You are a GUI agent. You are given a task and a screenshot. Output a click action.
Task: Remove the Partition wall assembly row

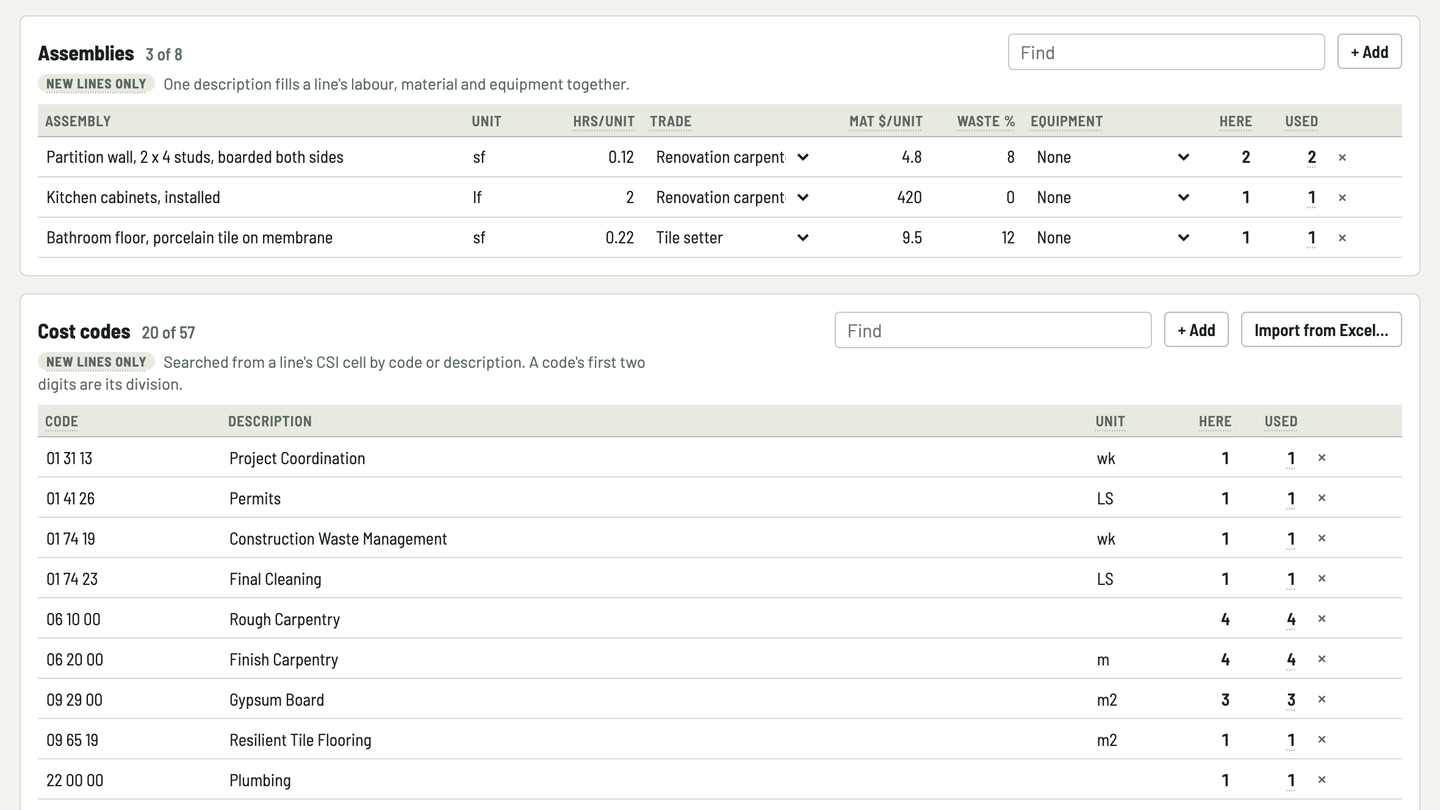tap(1342, 157)
